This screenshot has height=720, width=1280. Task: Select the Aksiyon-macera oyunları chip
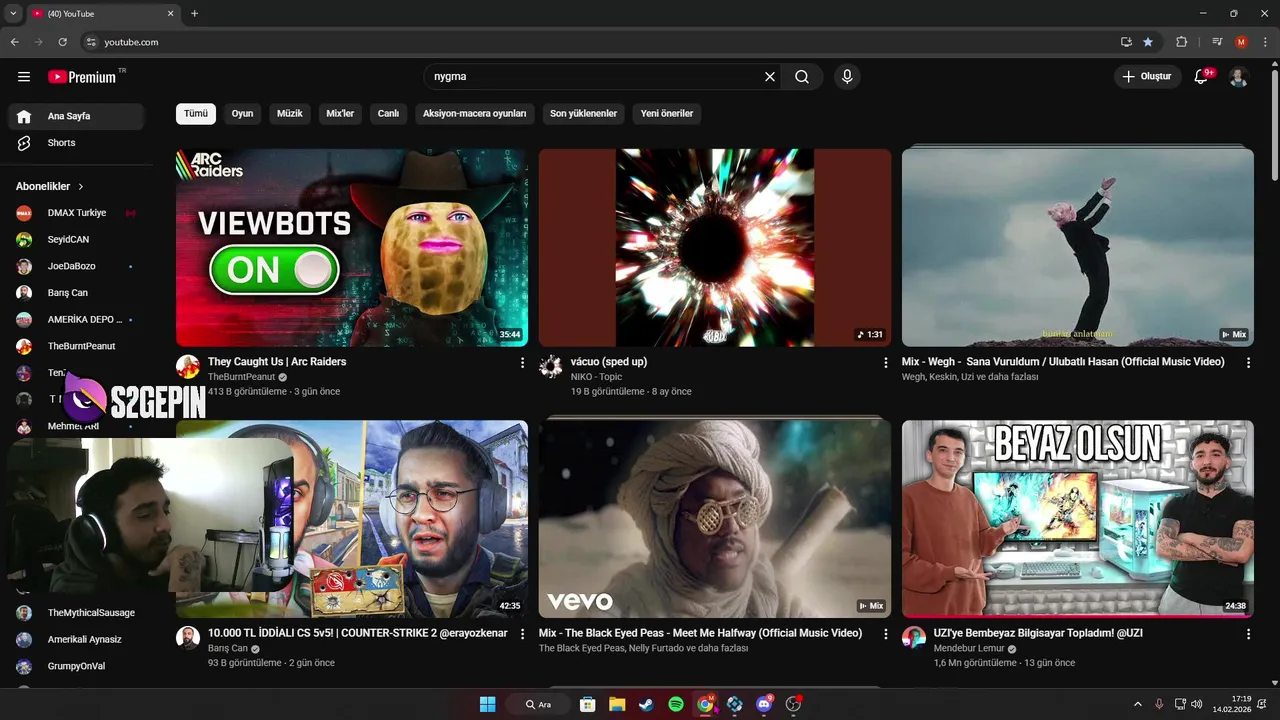475,114
